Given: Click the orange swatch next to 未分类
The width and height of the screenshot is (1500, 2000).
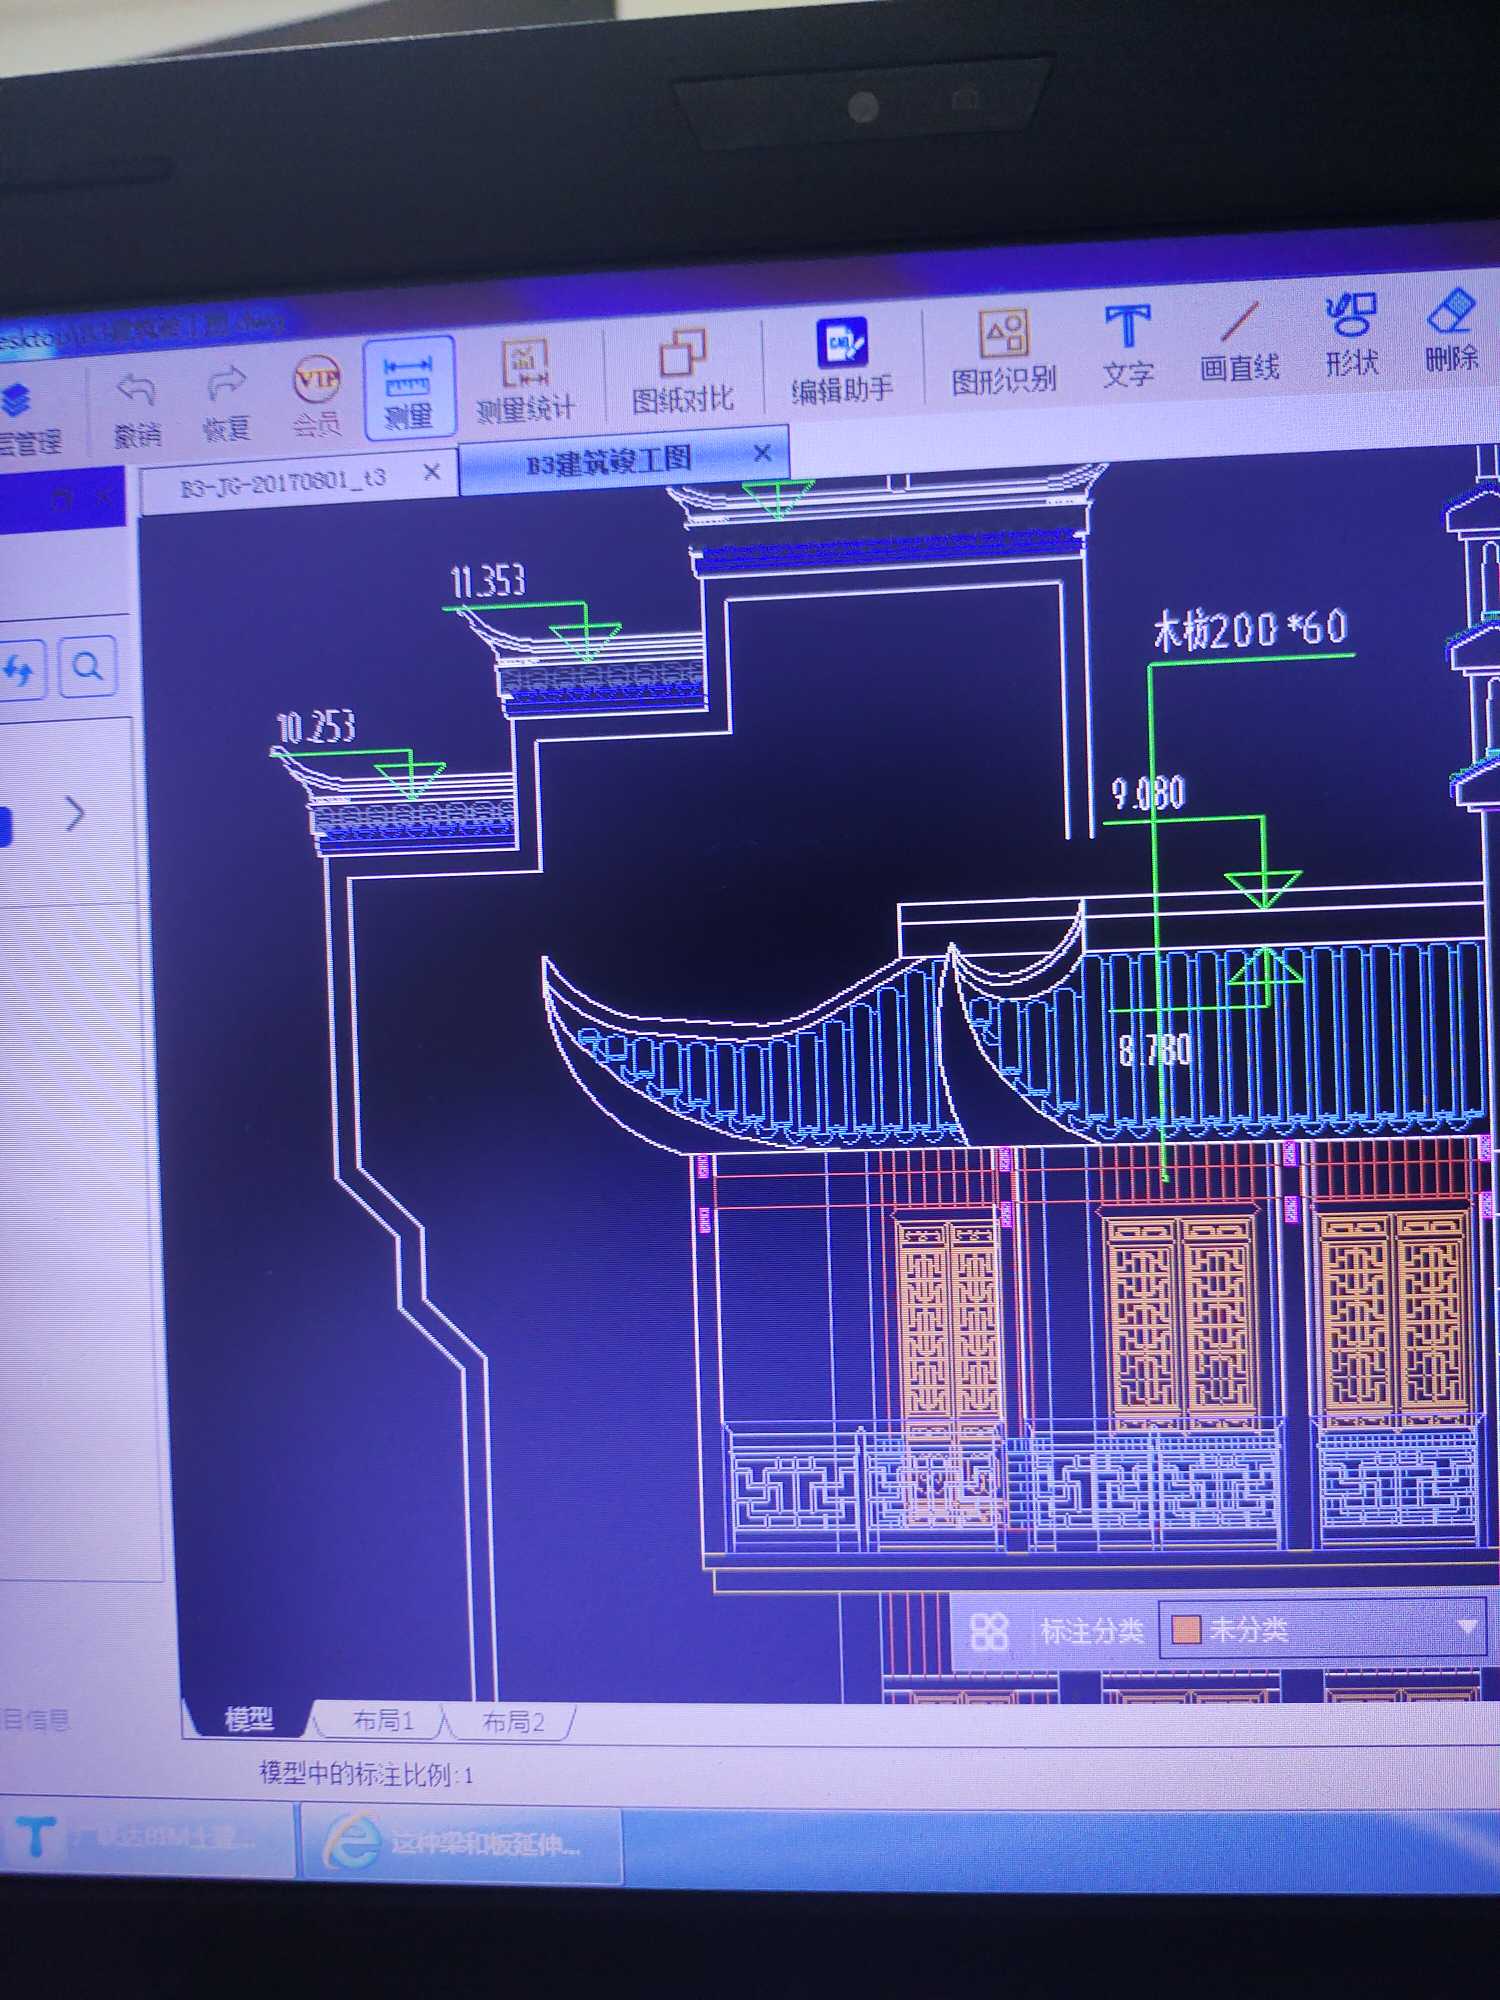Looking at the screenshot, I should pyautogui.click(x=1186, y=1630).
